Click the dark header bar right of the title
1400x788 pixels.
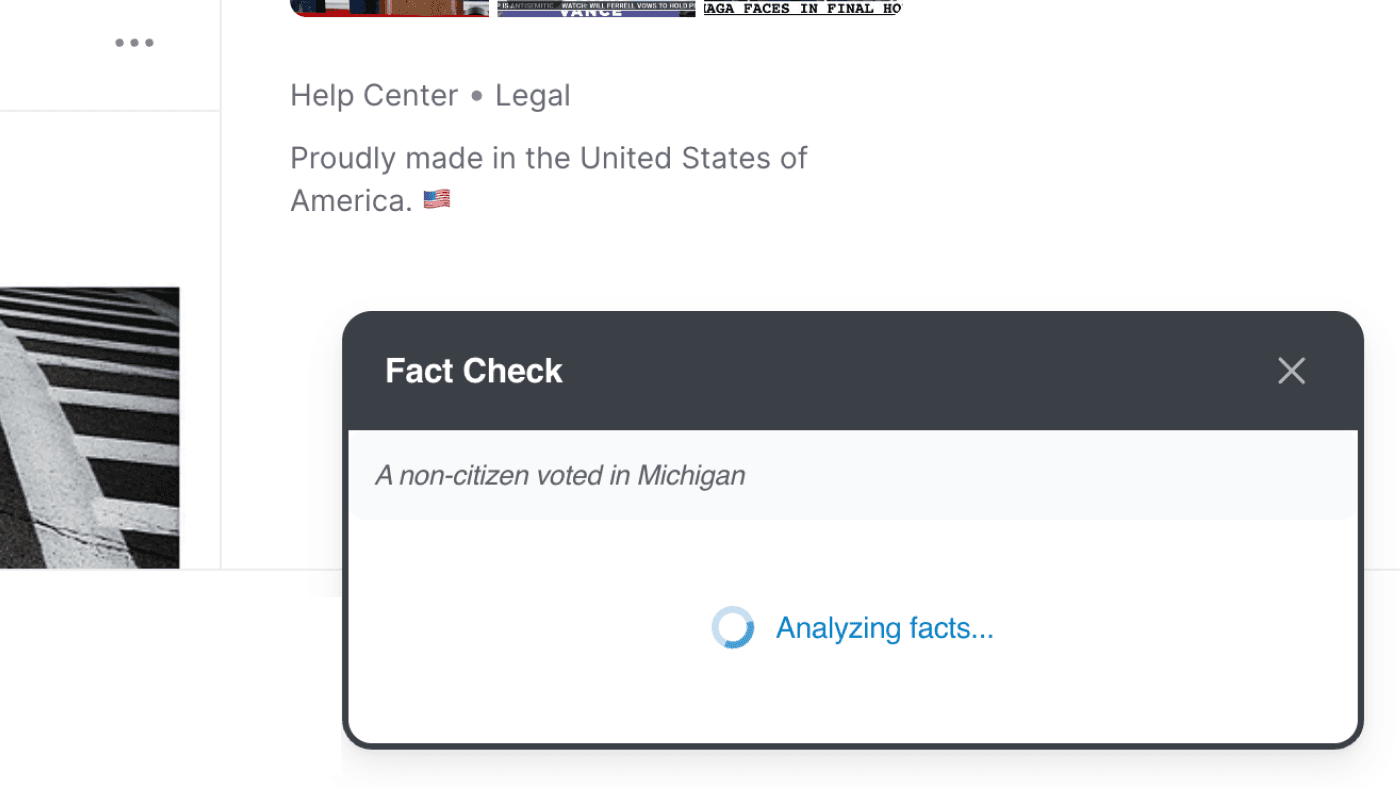900,371
